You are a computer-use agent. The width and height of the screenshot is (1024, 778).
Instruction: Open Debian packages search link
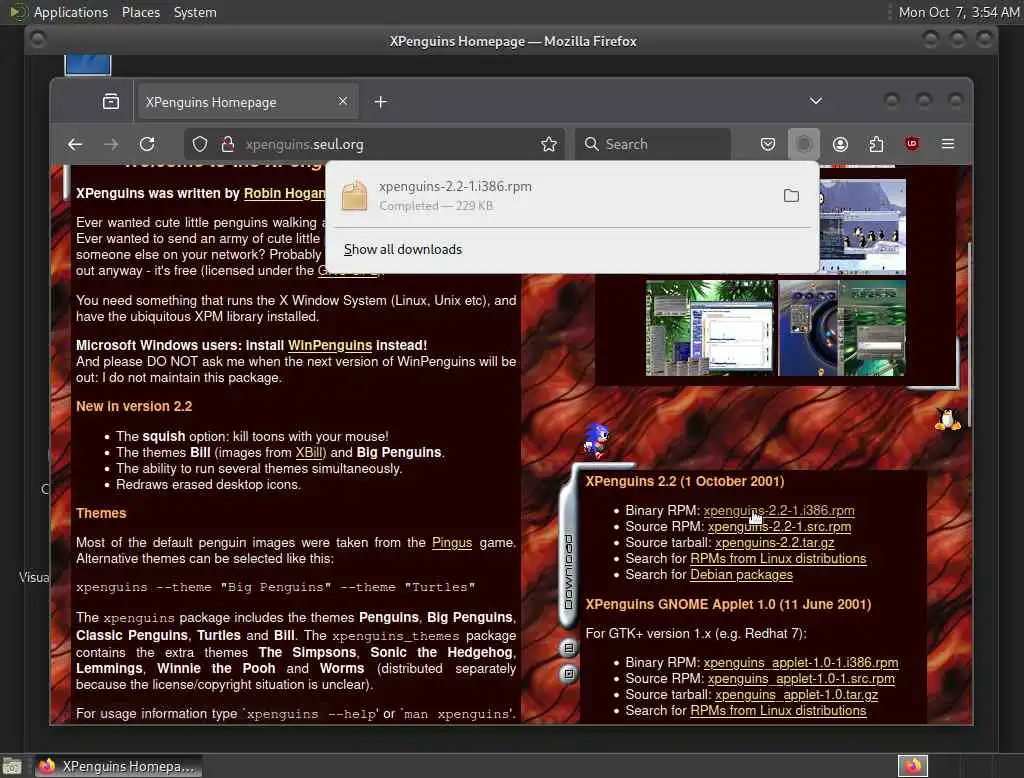tap(741, 574)
